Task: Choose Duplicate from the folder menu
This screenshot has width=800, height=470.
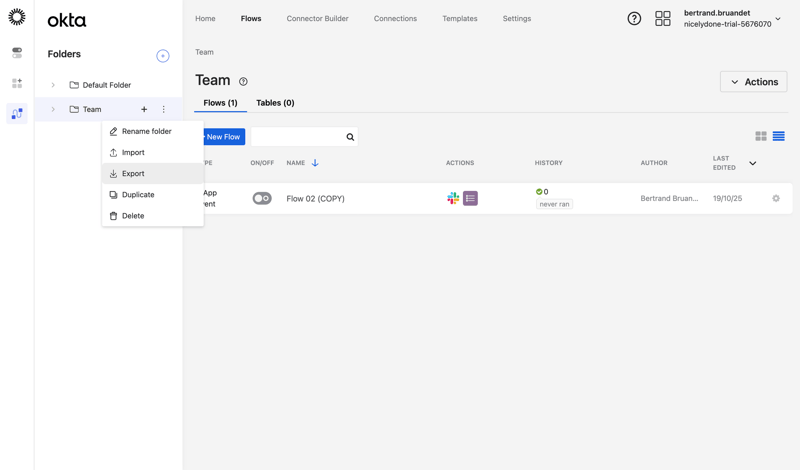Action: [x=153, y=194]
